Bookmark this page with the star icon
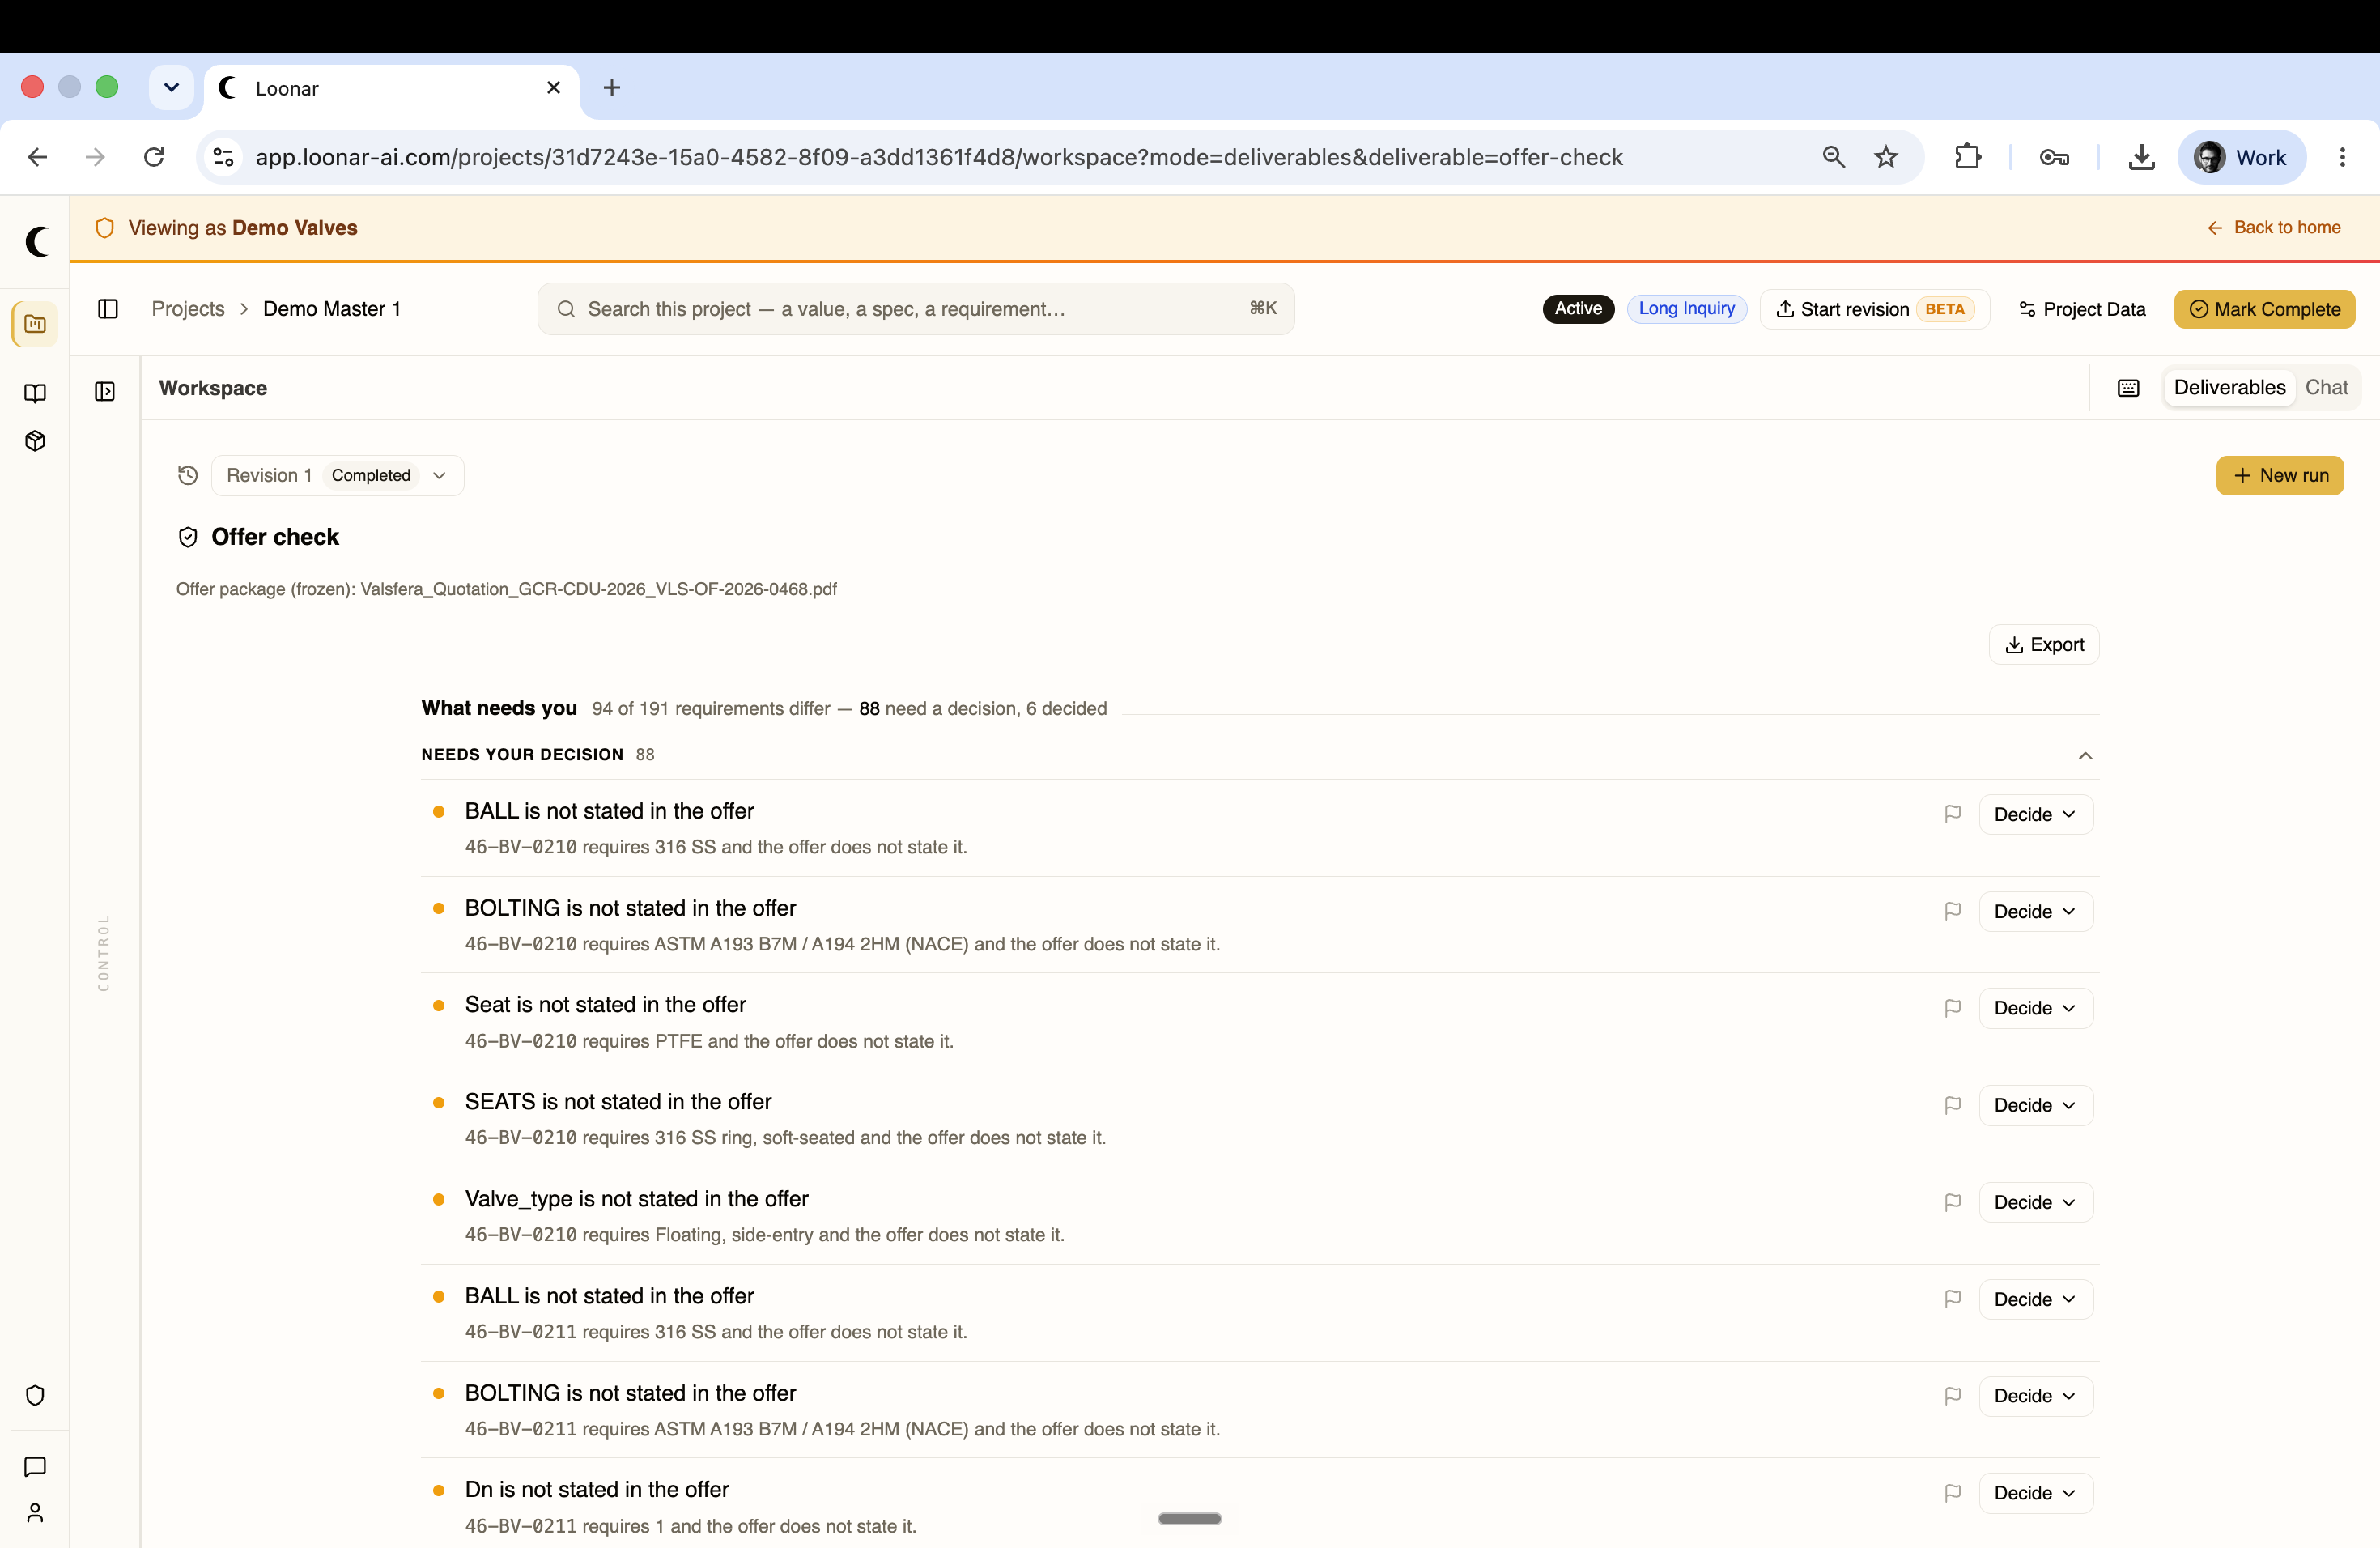Screen dimensions: 2380x1548 [1886, 157]
